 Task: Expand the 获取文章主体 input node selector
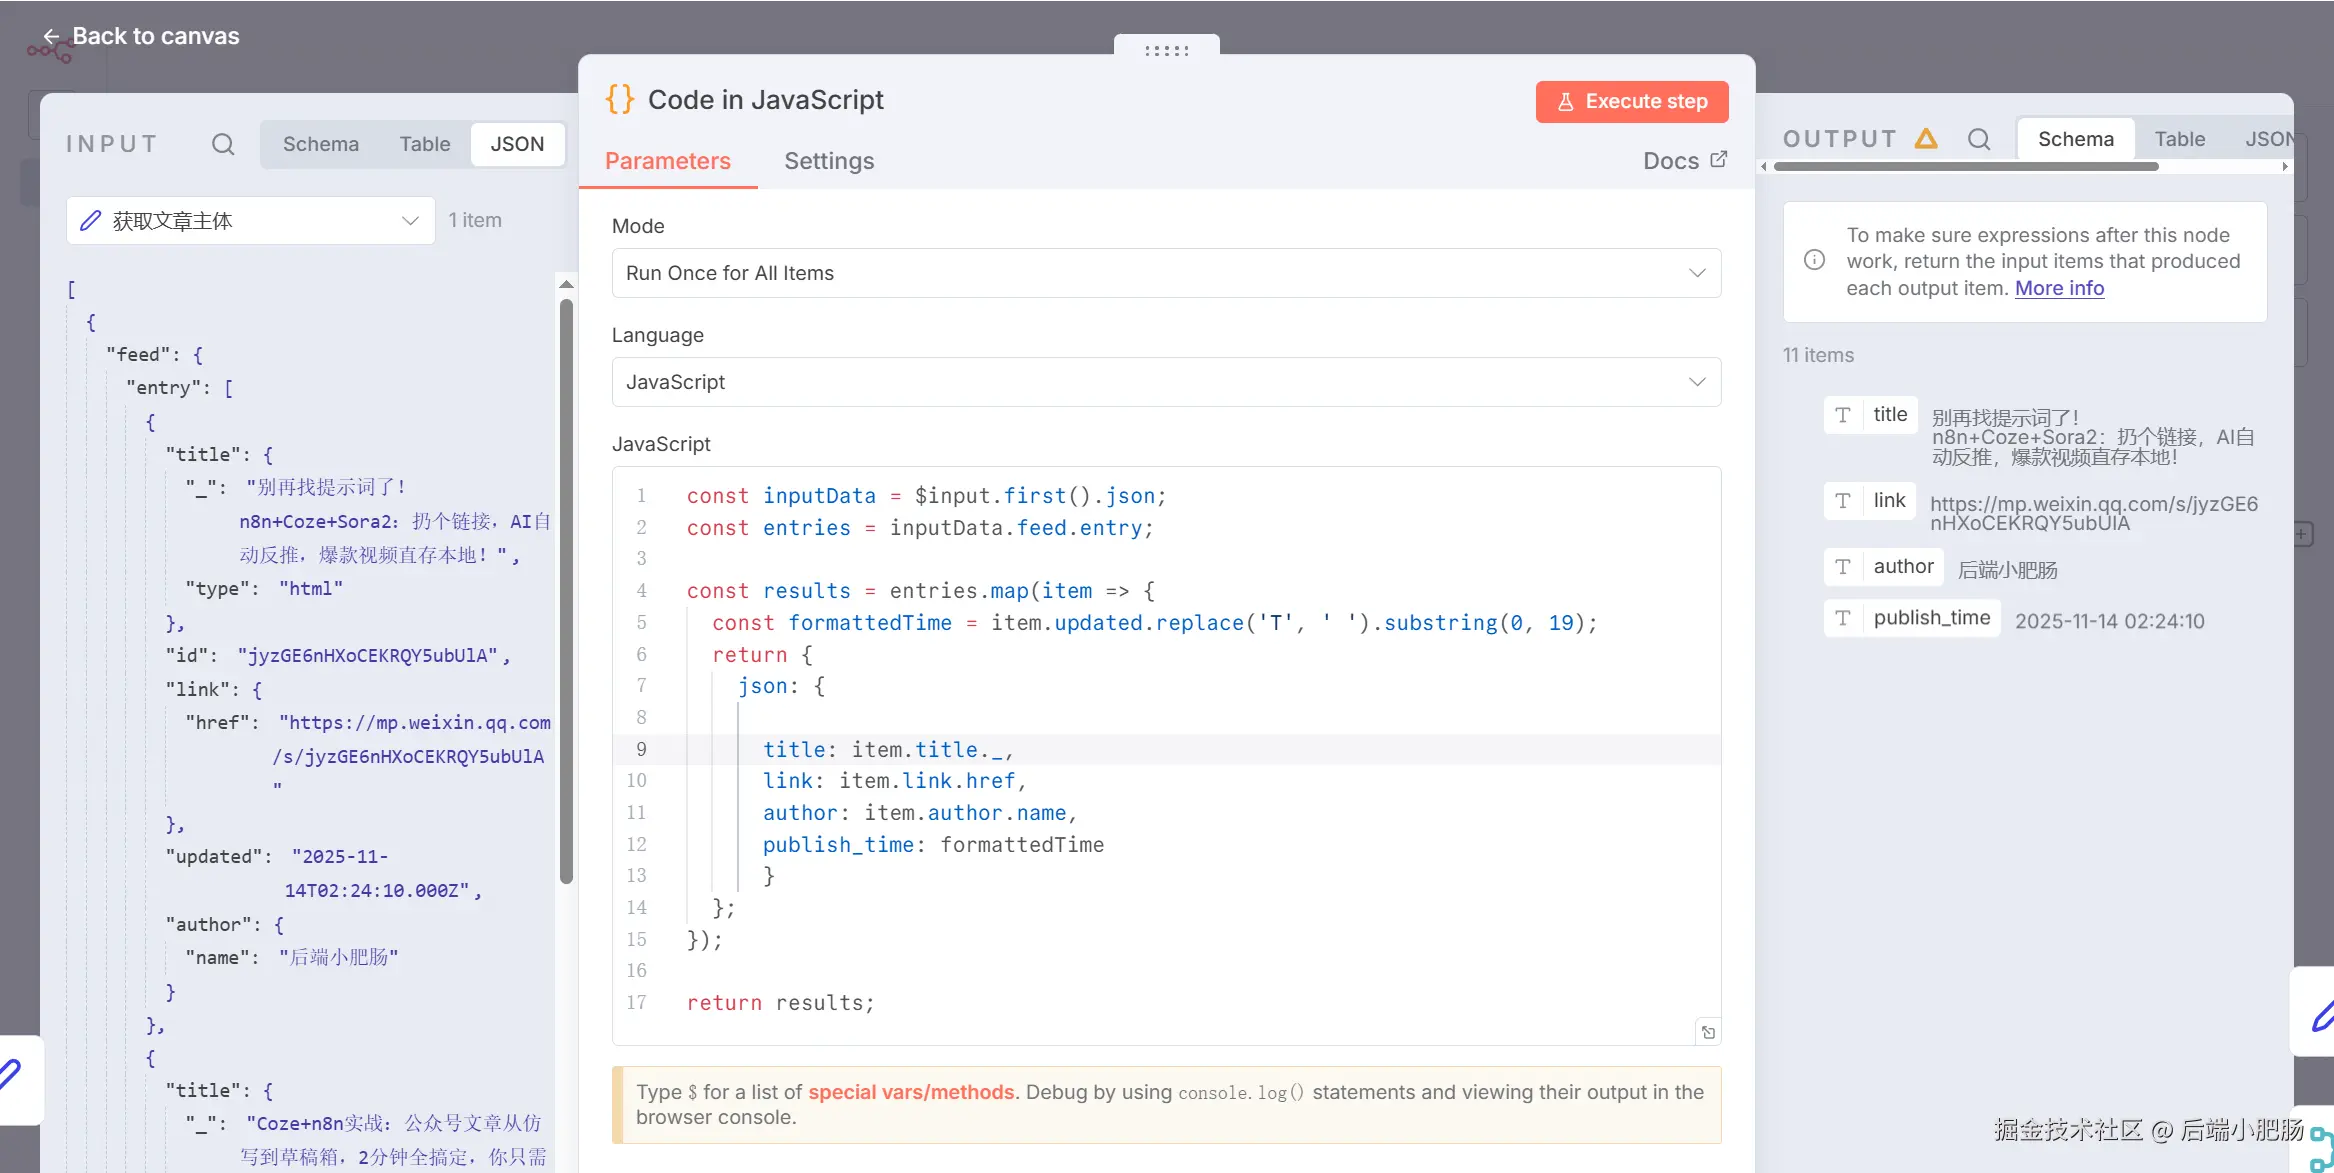(x=250, y=221)
